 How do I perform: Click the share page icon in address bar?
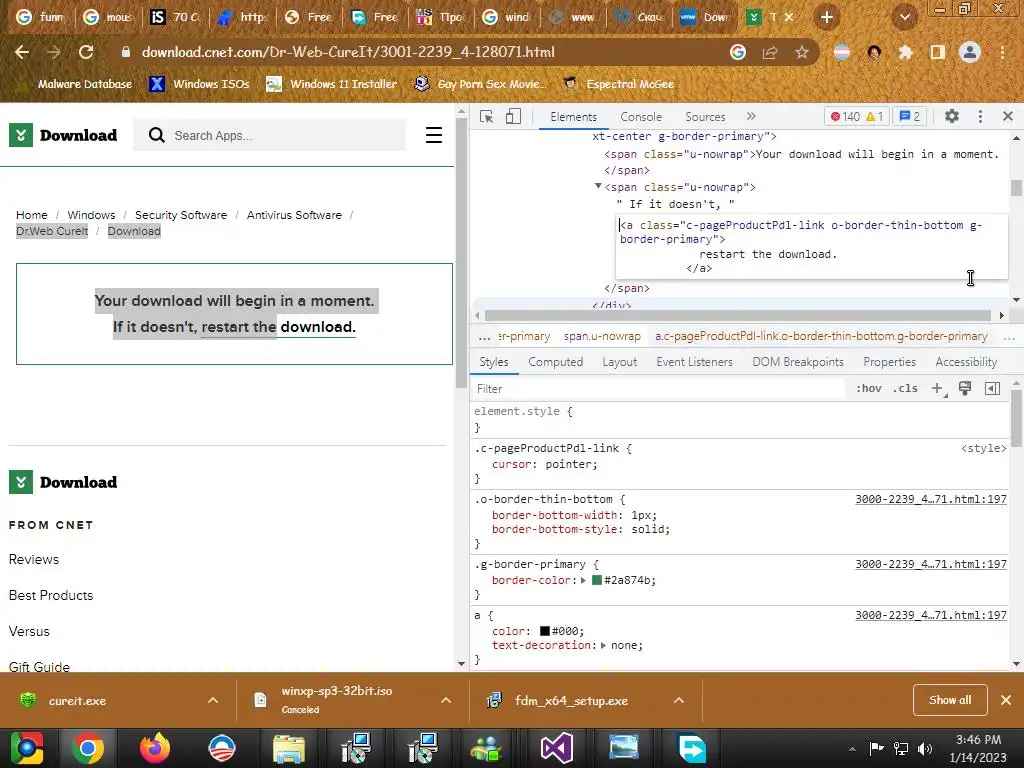tap(770, 52)
